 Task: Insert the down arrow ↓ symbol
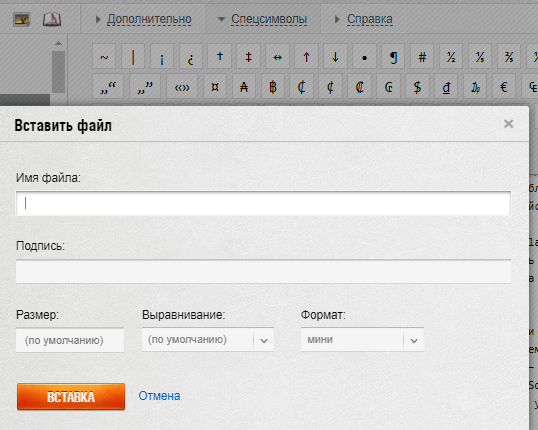(x=336, y=57)
